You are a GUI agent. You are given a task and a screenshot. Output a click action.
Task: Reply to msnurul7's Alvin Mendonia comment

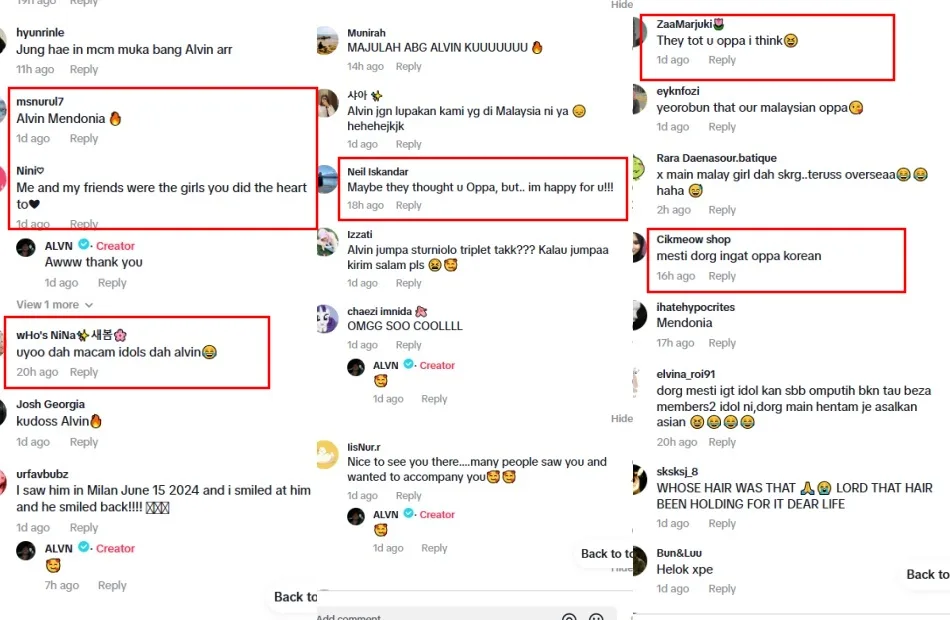(84, 139)
